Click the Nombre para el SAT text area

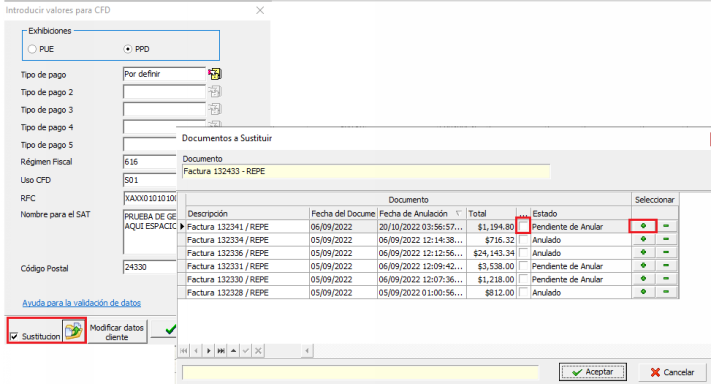[149, 232]
